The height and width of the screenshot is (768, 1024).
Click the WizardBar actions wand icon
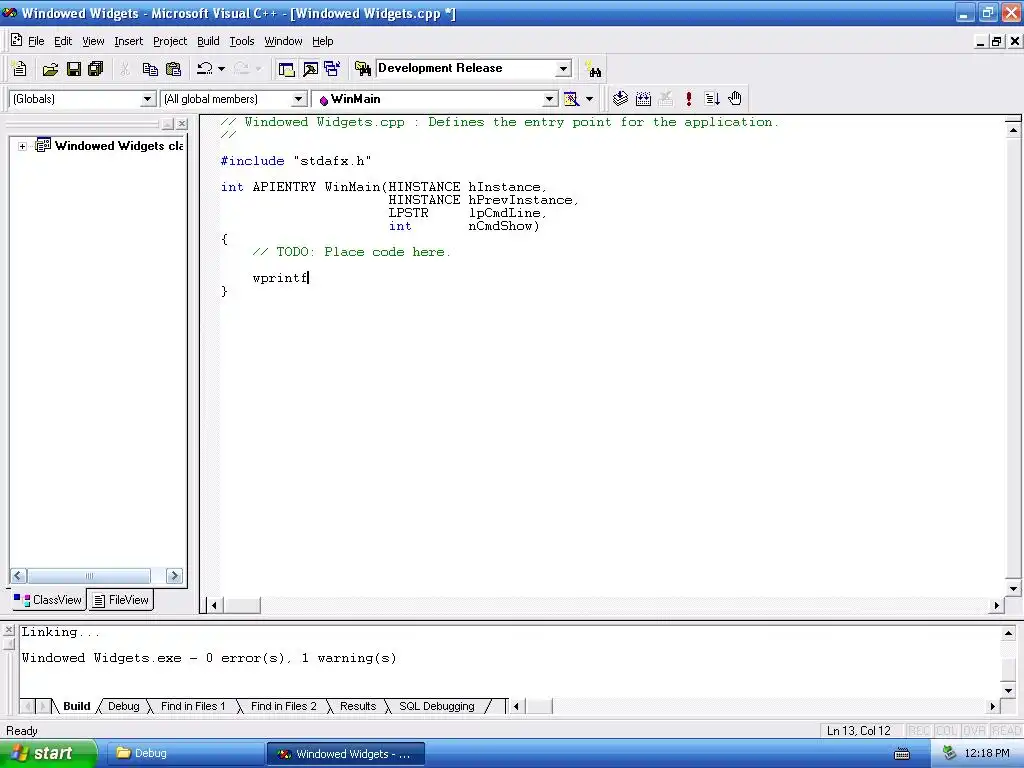click(x=571, y=99)
